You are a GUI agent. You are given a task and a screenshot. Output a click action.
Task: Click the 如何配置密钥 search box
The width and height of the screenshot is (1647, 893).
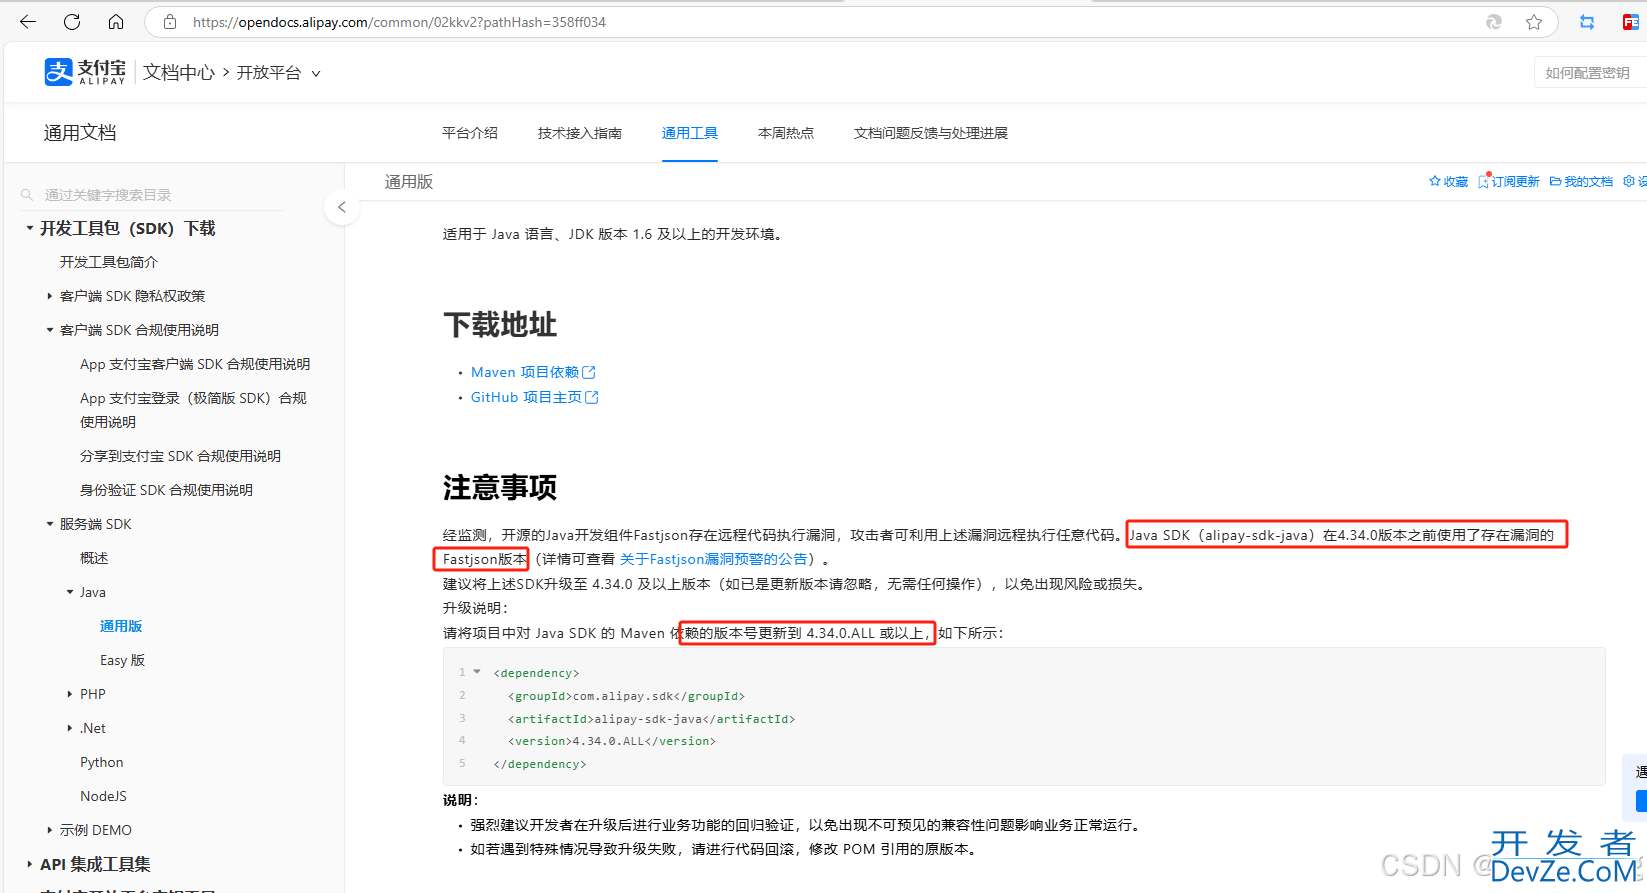click(1590, 72)
